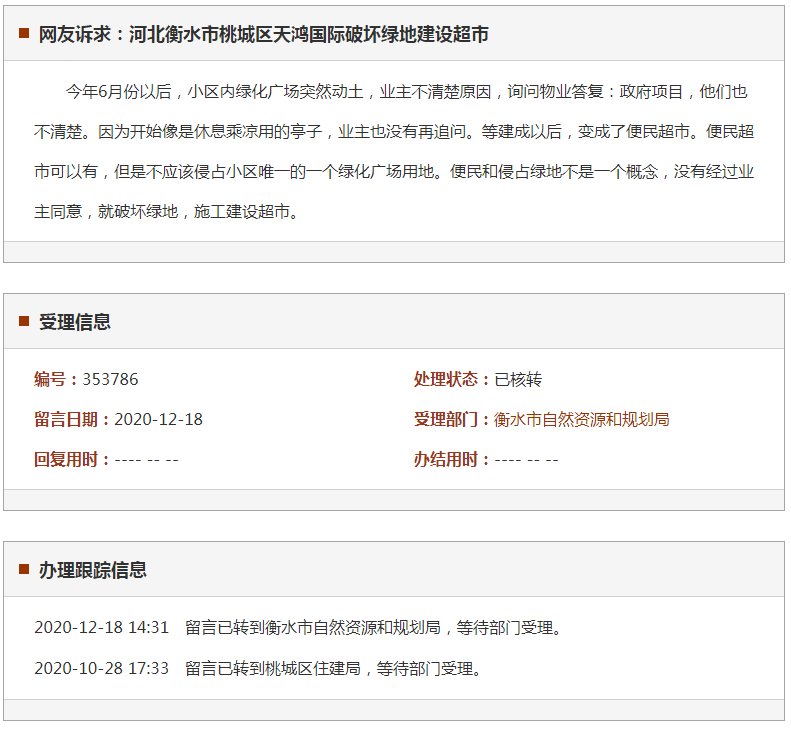Click the message date 2020-12-18 value

(x=158, y=419)
